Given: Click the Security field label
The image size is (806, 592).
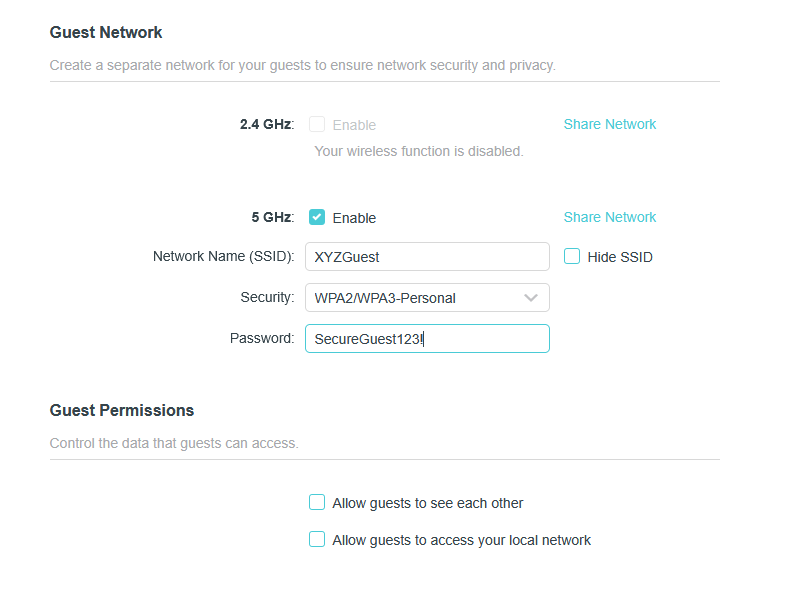Looking at the screenshot, I should click(x=267, y=297).
